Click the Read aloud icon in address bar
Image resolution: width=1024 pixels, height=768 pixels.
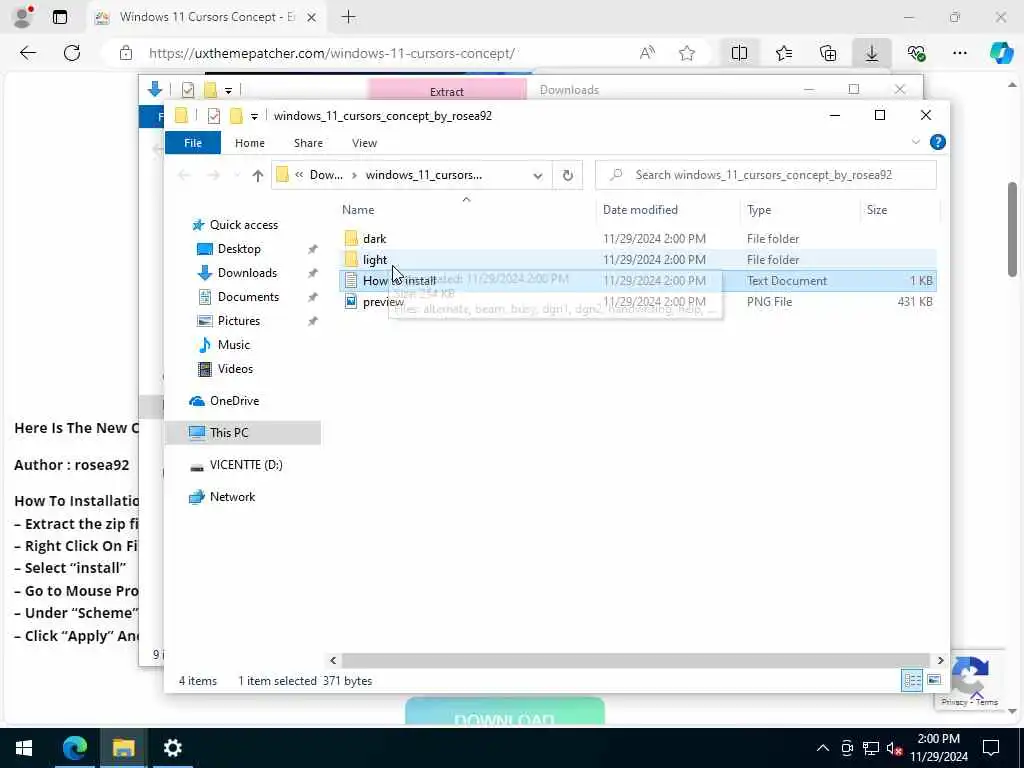click(647, 54)
